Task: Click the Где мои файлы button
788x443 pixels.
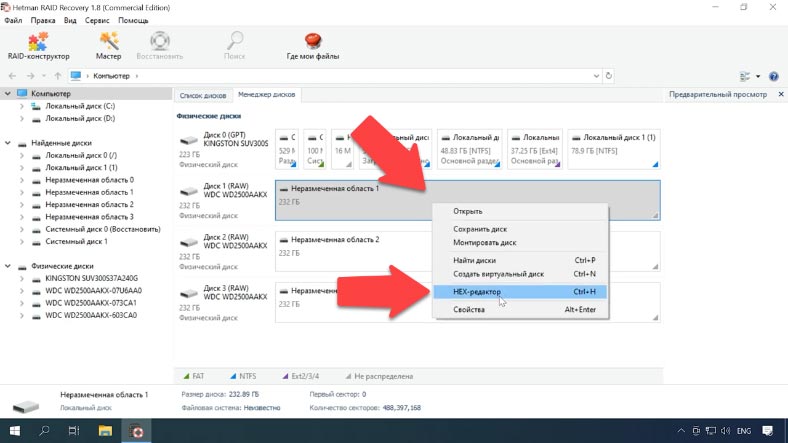Action: (x=313, y=46)
